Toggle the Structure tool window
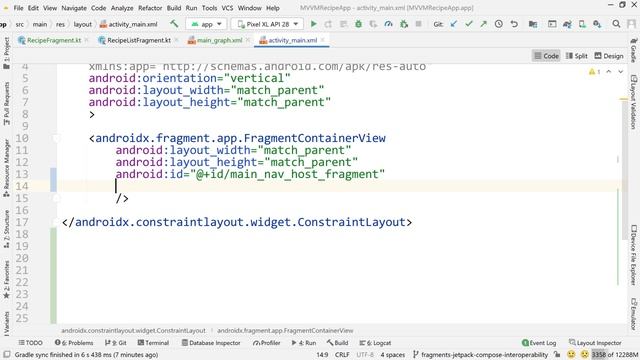This screenshot has height=360, width=640. 7,229
